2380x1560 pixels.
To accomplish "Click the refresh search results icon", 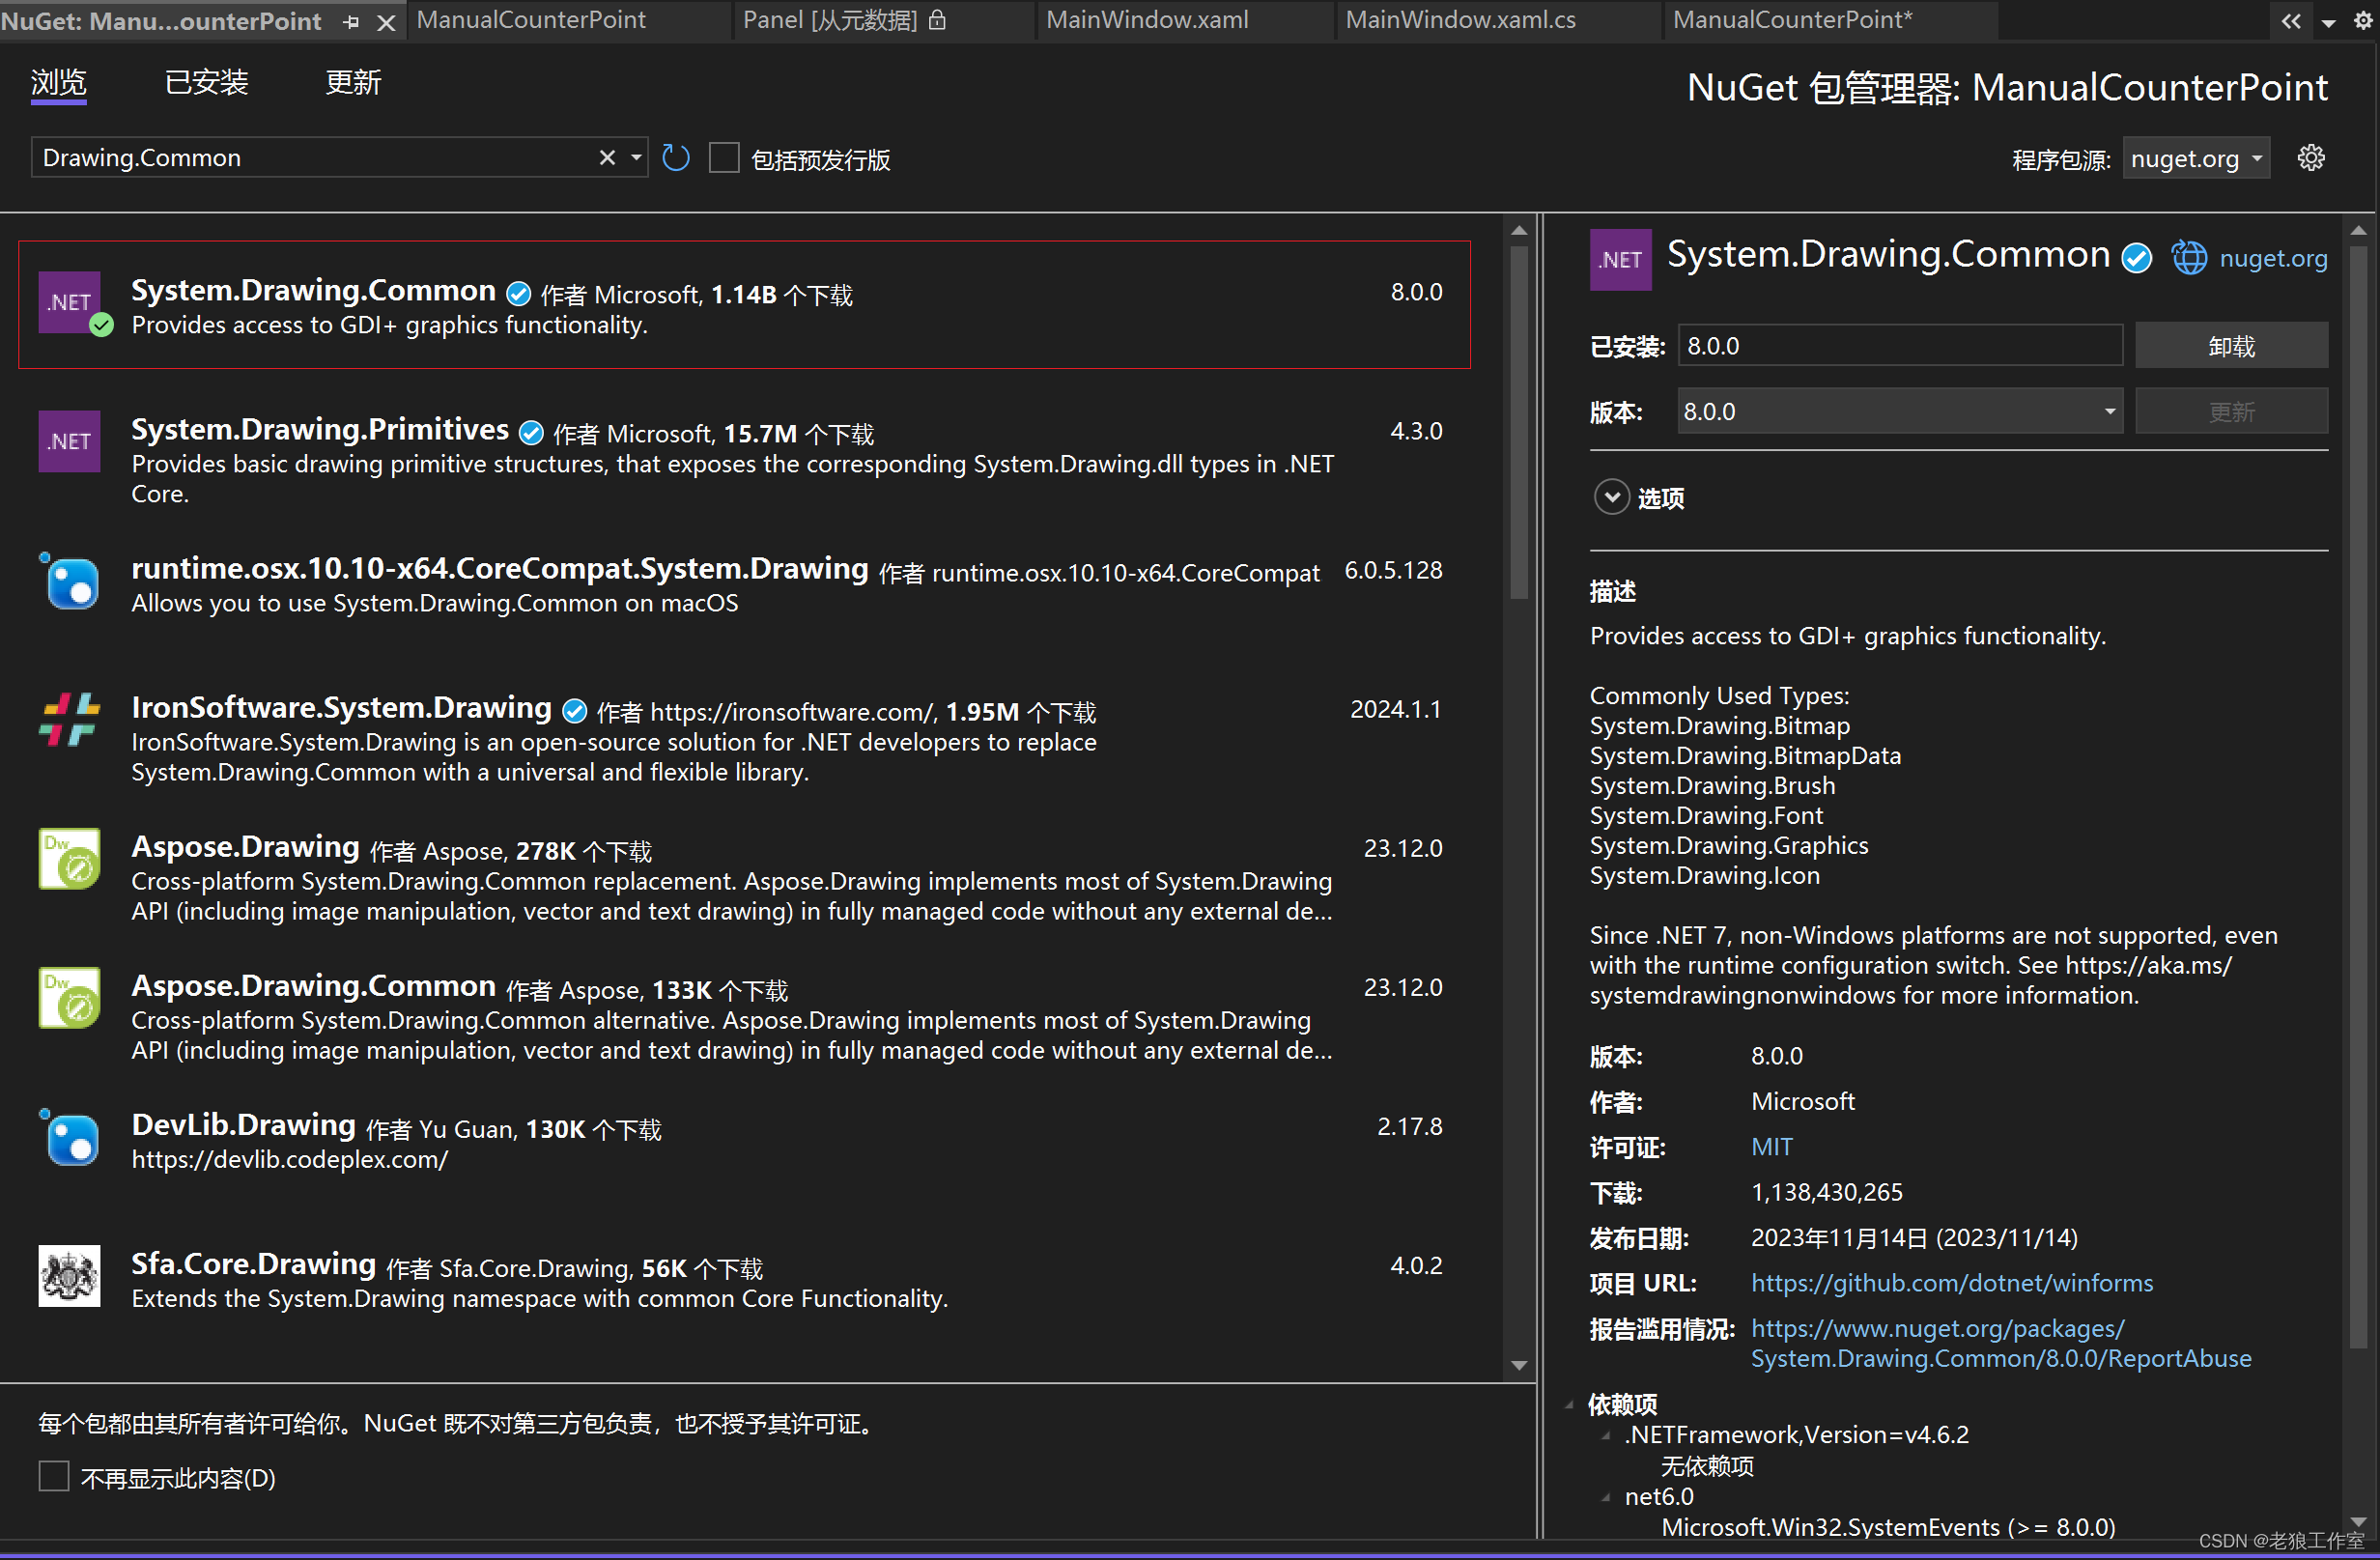I will point(676,158).
